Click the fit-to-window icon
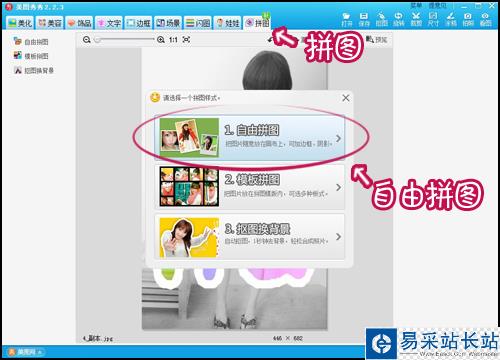Image resolution: width=500 pixels, height=360 pixels. pyautogui.click(x=186, y=39)
